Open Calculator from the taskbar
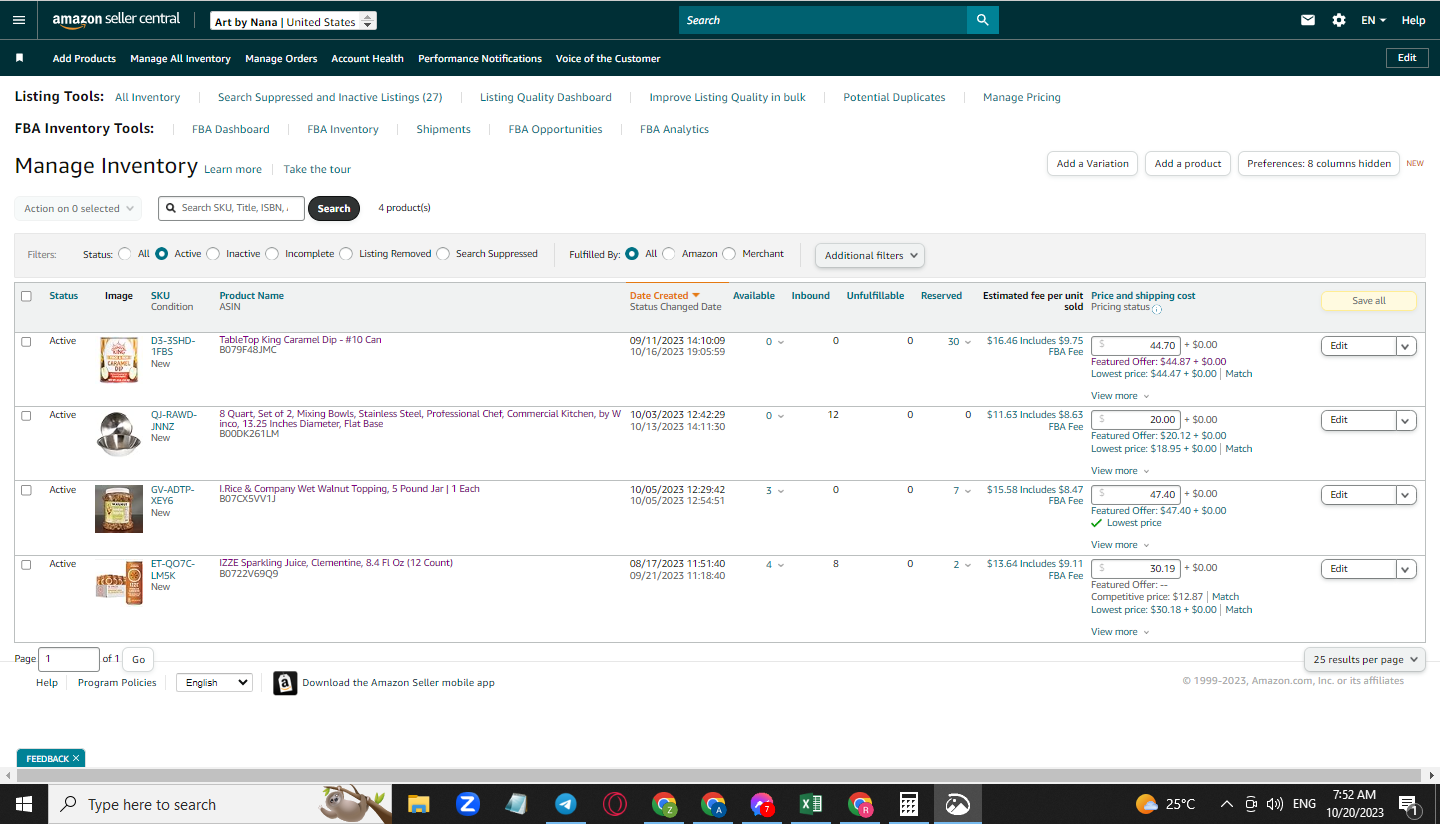1440x824 pixels. click(x=909, y=804)
